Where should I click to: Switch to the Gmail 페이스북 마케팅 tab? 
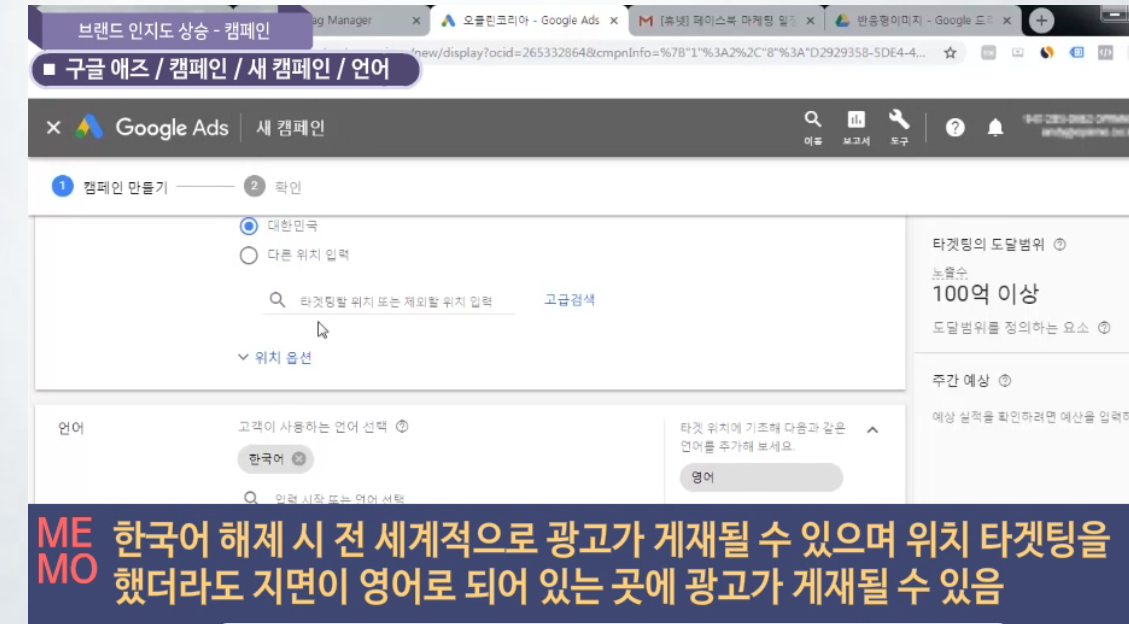726,21
